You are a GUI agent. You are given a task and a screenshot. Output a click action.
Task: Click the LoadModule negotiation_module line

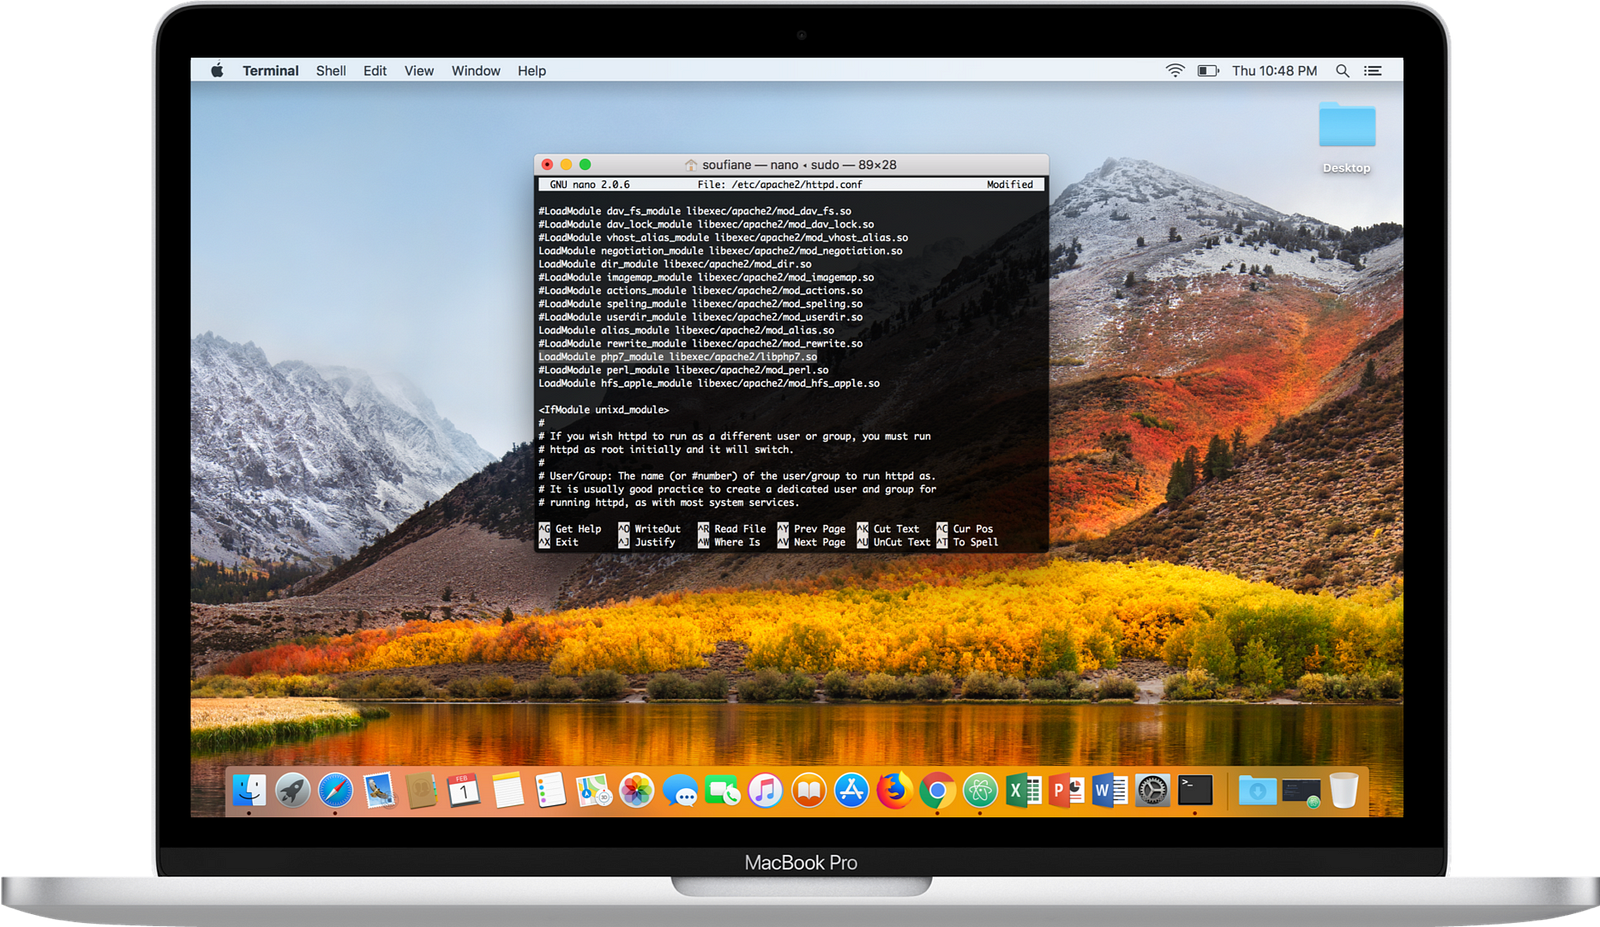[x=720, y=251]
